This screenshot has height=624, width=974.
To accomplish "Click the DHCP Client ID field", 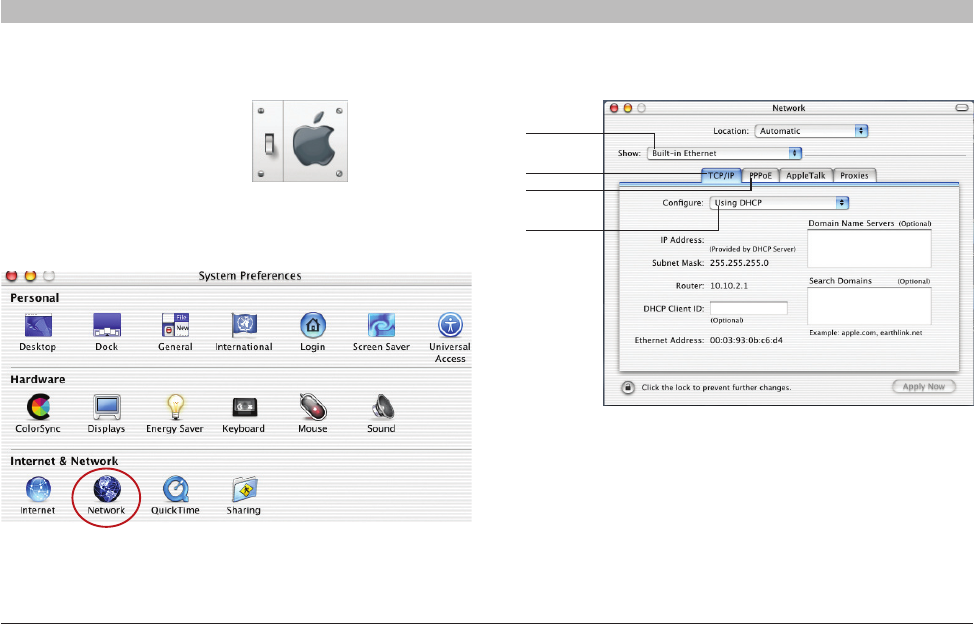I will pyautogui.click(x=748, y=309).
